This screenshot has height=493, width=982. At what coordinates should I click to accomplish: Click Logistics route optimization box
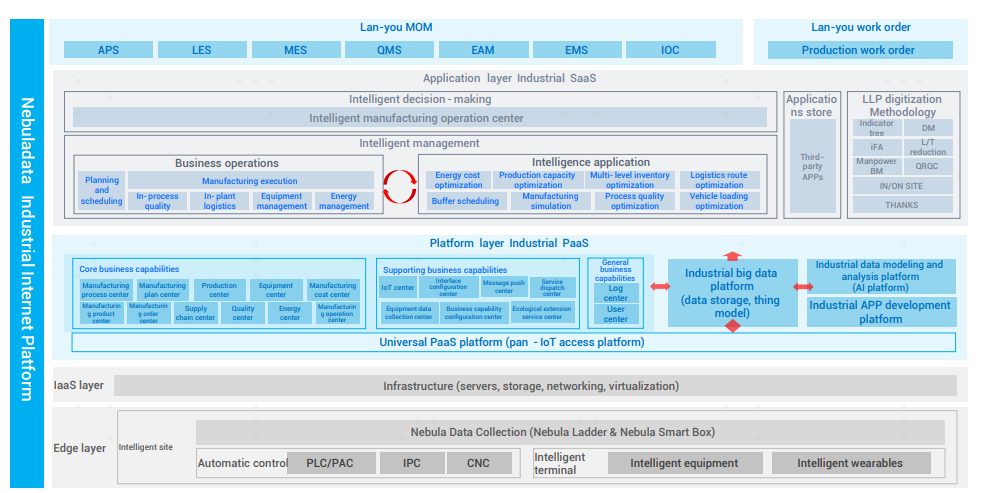(720, 180)
